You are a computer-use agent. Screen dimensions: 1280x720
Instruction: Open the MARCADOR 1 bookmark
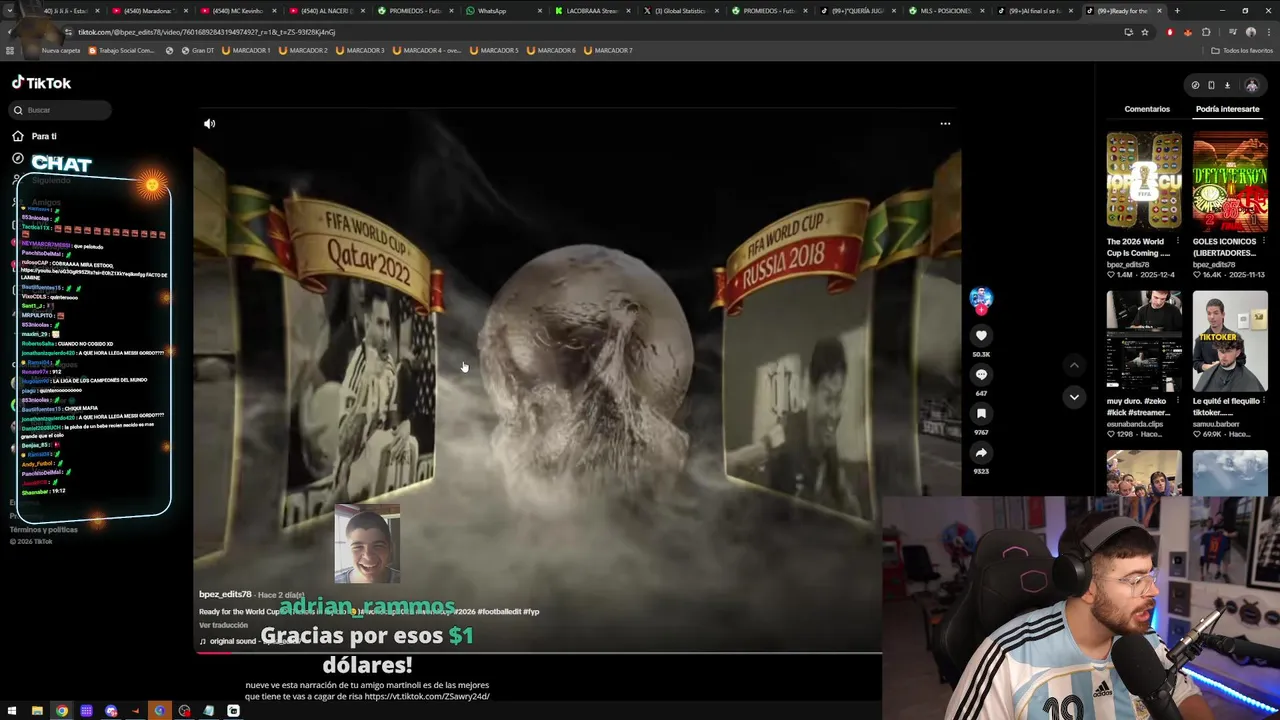(246, 50)
